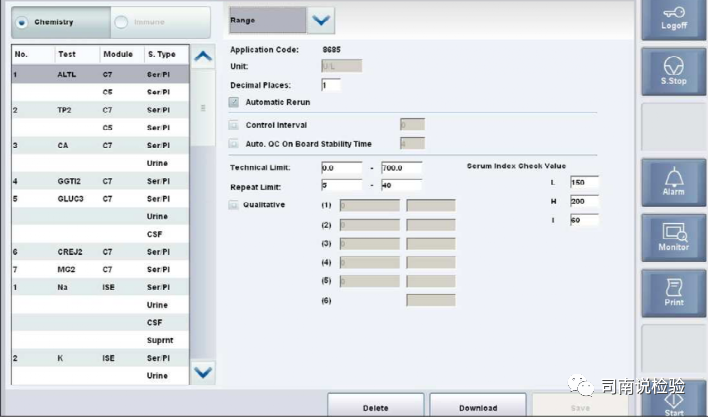Click the Technical Limit upper value 700.0
Image resolution: width=708 pixels, height=417 pixels.
tap(401, 168)
